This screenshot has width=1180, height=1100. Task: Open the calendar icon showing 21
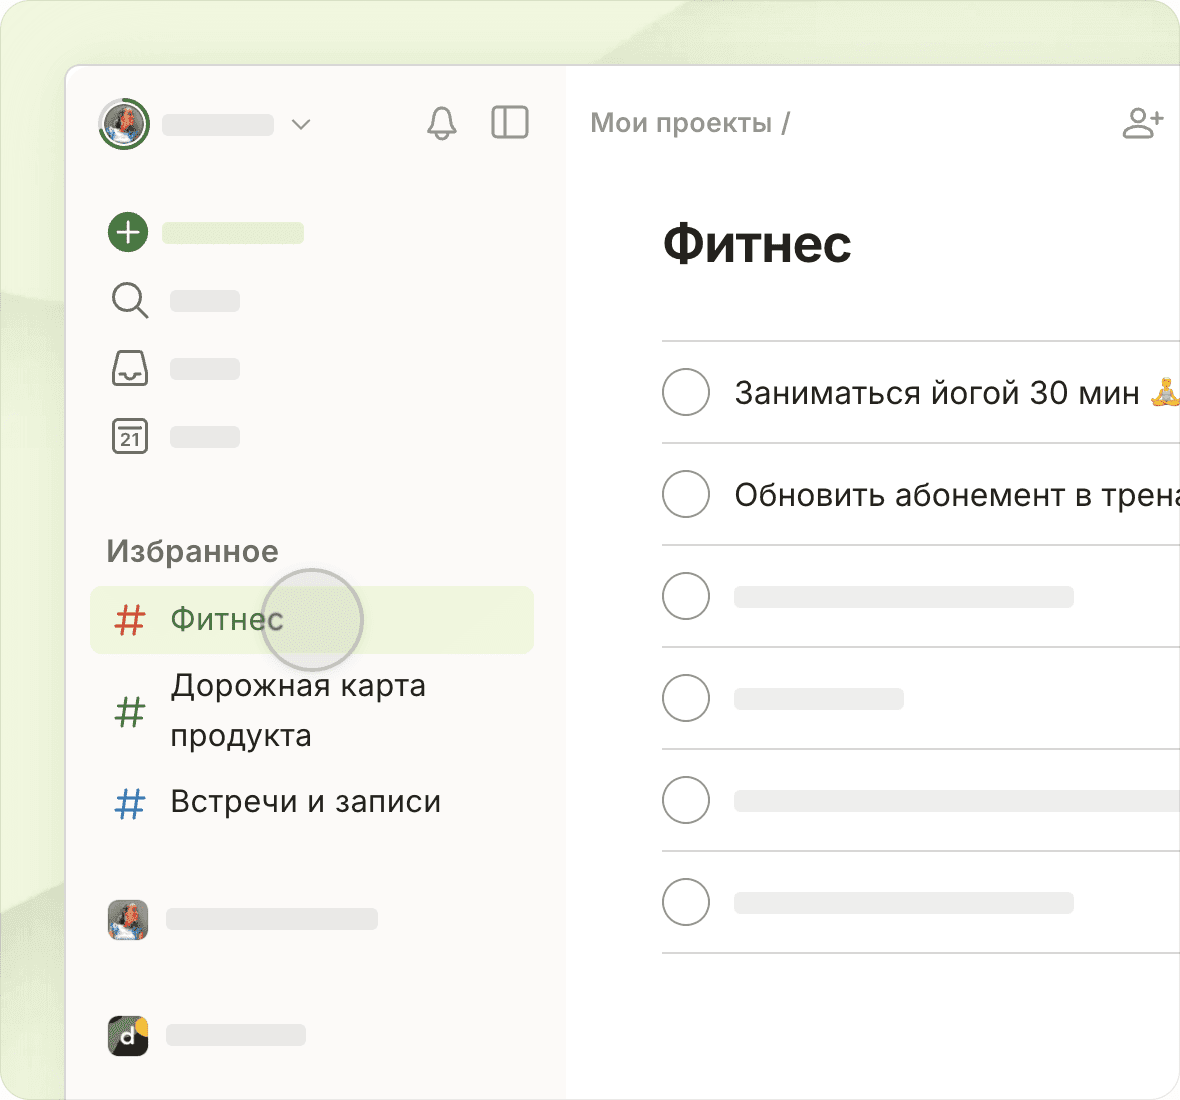(129, 436)
